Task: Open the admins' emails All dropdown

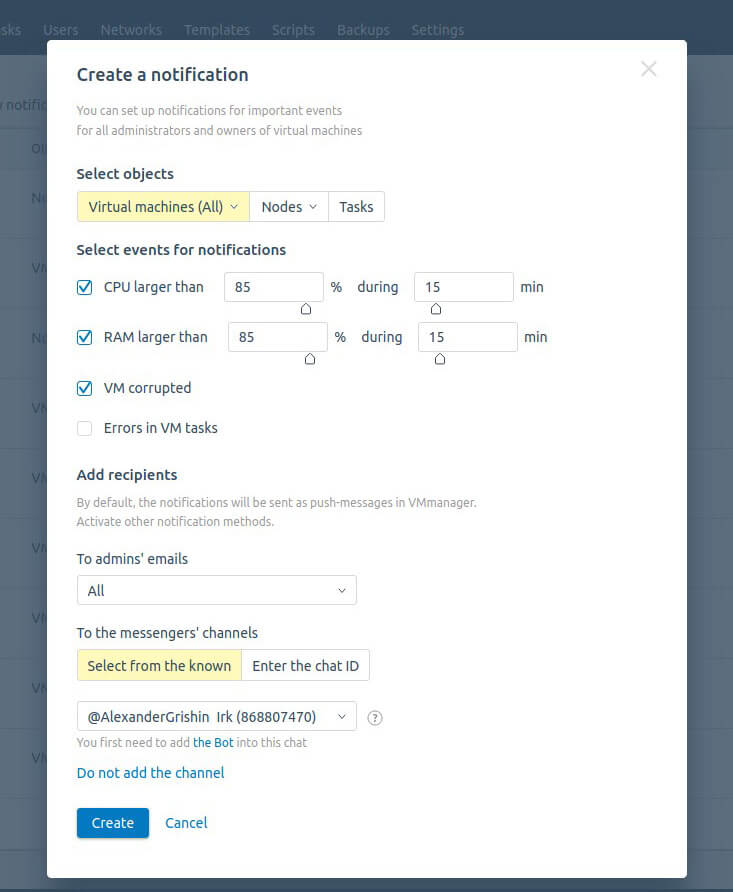Action: tap(217, 590)
